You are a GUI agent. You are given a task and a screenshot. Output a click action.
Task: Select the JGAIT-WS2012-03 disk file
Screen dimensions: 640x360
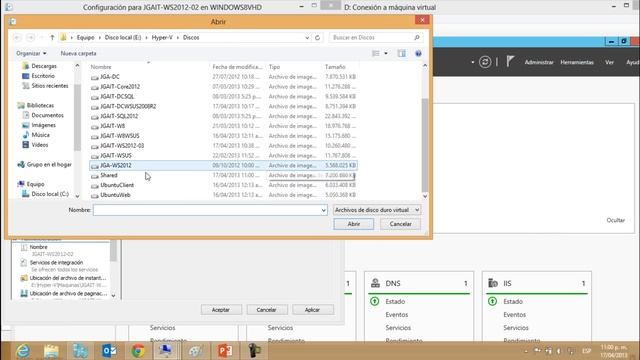[223, 145]
